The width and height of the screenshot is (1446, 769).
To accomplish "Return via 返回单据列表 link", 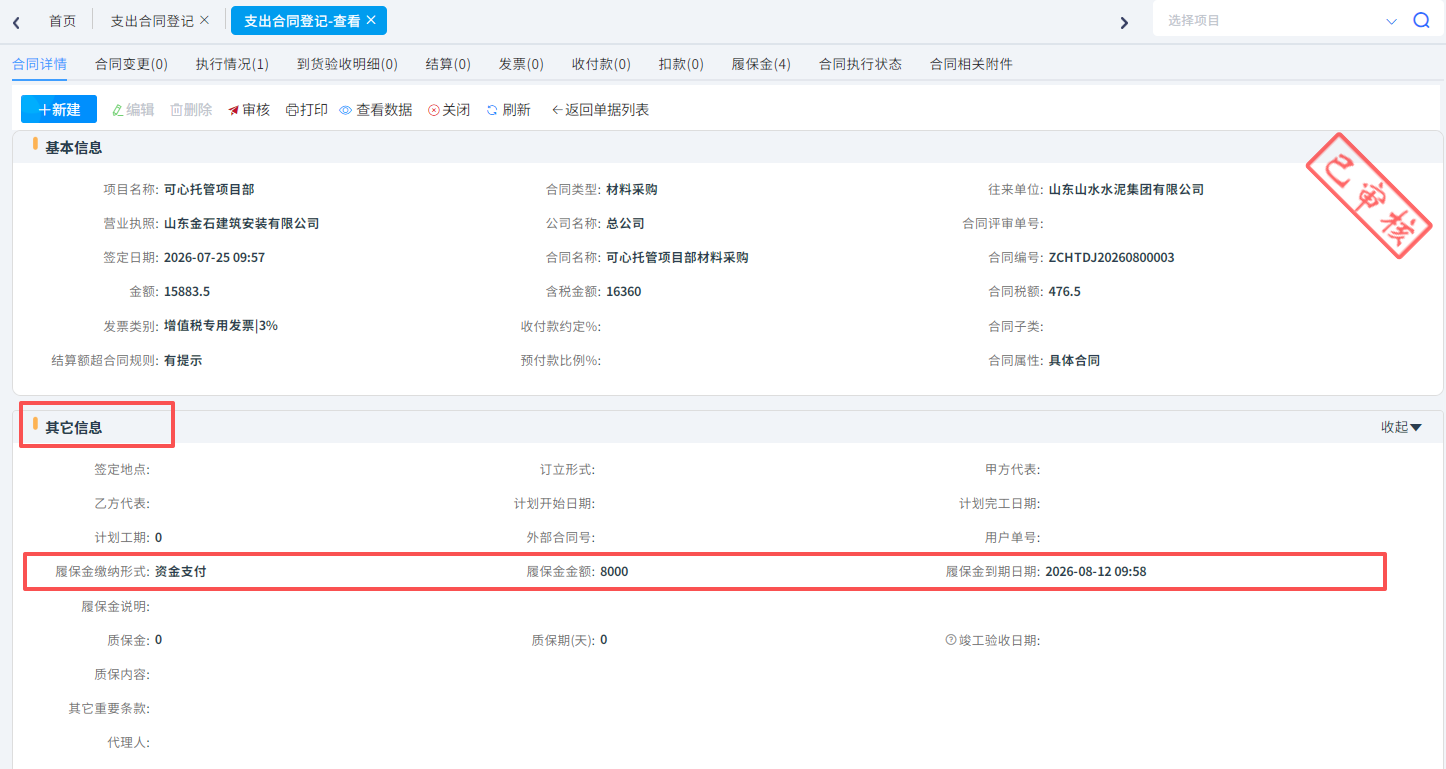I will [x=600, y=110].
